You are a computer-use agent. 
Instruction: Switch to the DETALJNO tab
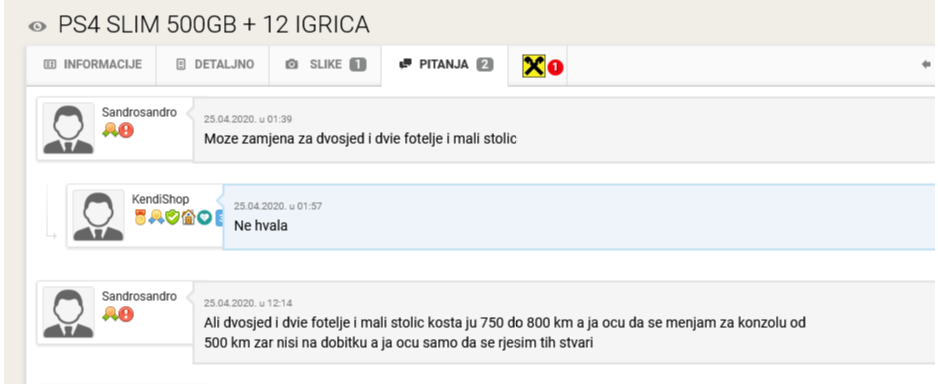[212, 65]
